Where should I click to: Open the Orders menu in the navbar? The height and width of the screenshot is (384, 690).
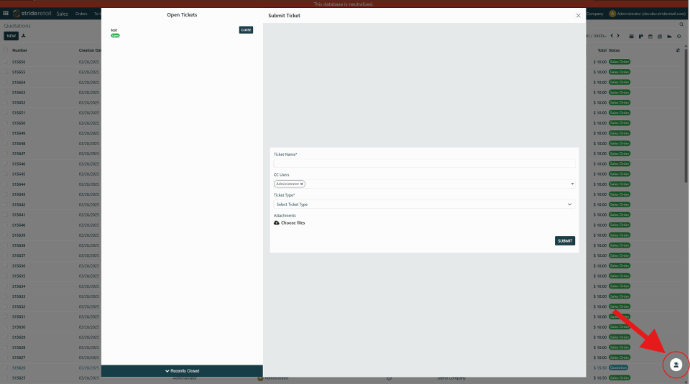tap(81, 14)
